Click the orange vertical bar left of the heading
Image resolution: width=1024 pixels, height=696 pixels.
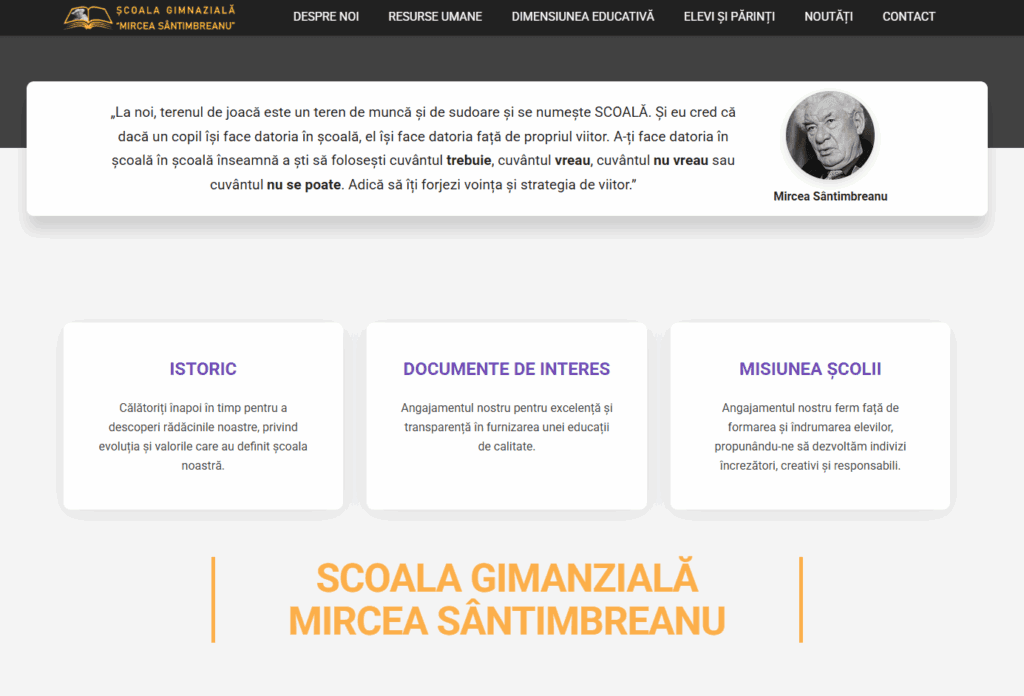(x=213, y=599)
